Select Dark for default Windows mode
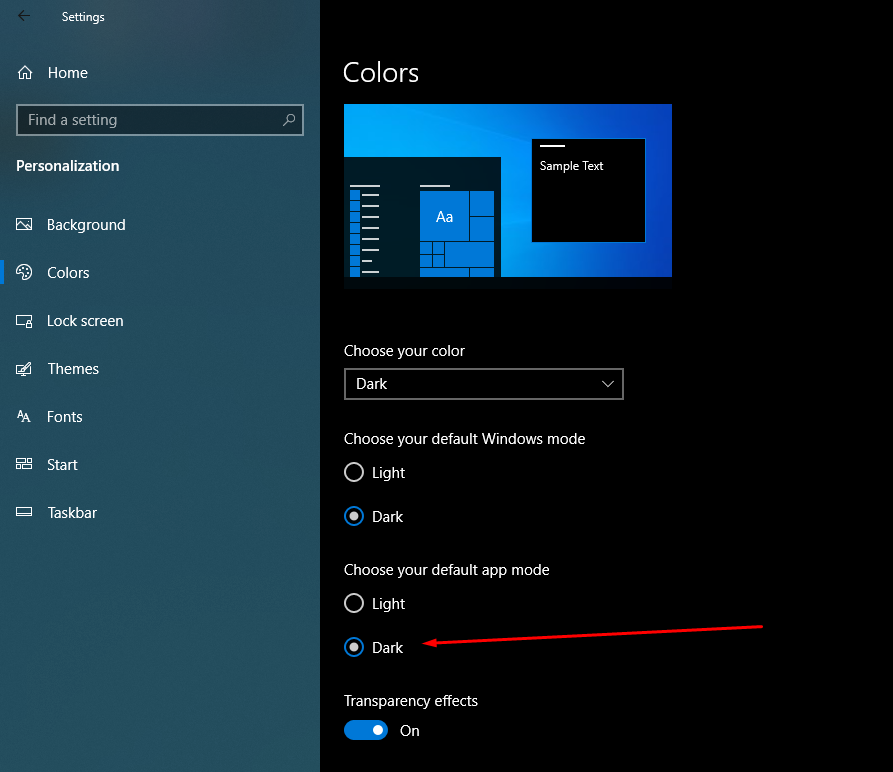Viewport: 893px width, 772px height. coord(354,516)
